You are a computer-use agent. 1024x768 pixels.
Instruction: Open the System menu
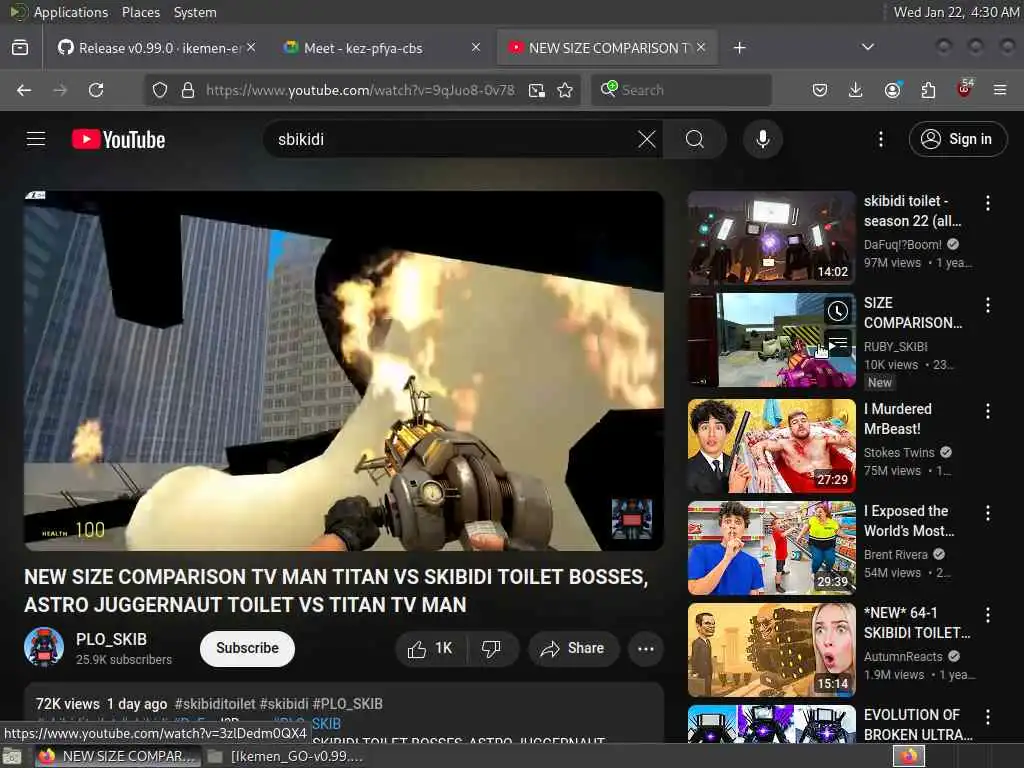click(195, 12)
